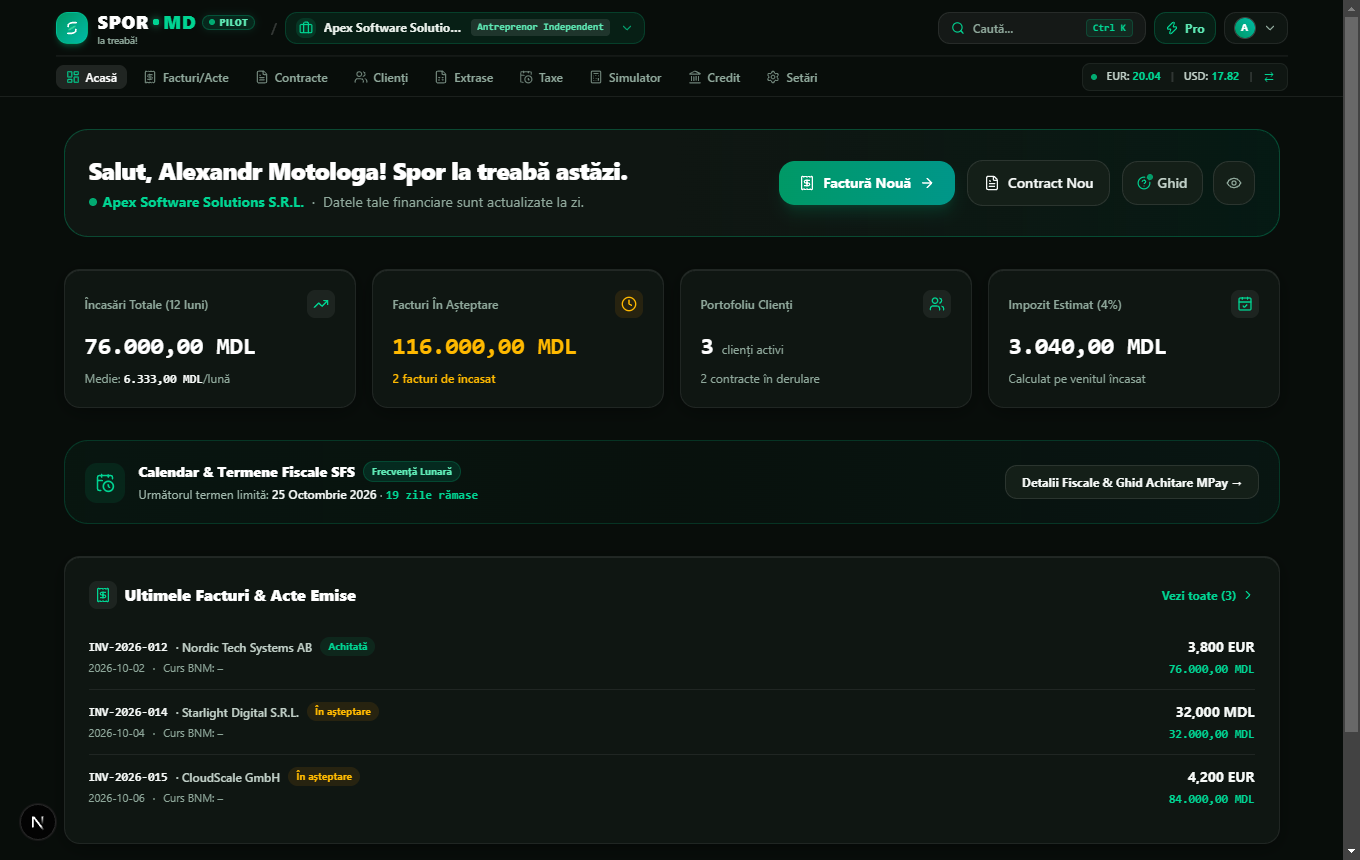Open the Taxe tab
Screen dimensions: 1360x860
click(541, 77)
